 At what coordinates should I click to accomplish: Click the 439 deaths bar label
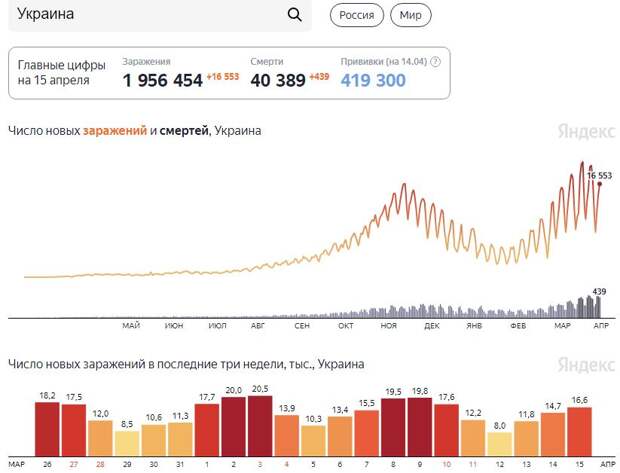[599, 291]
